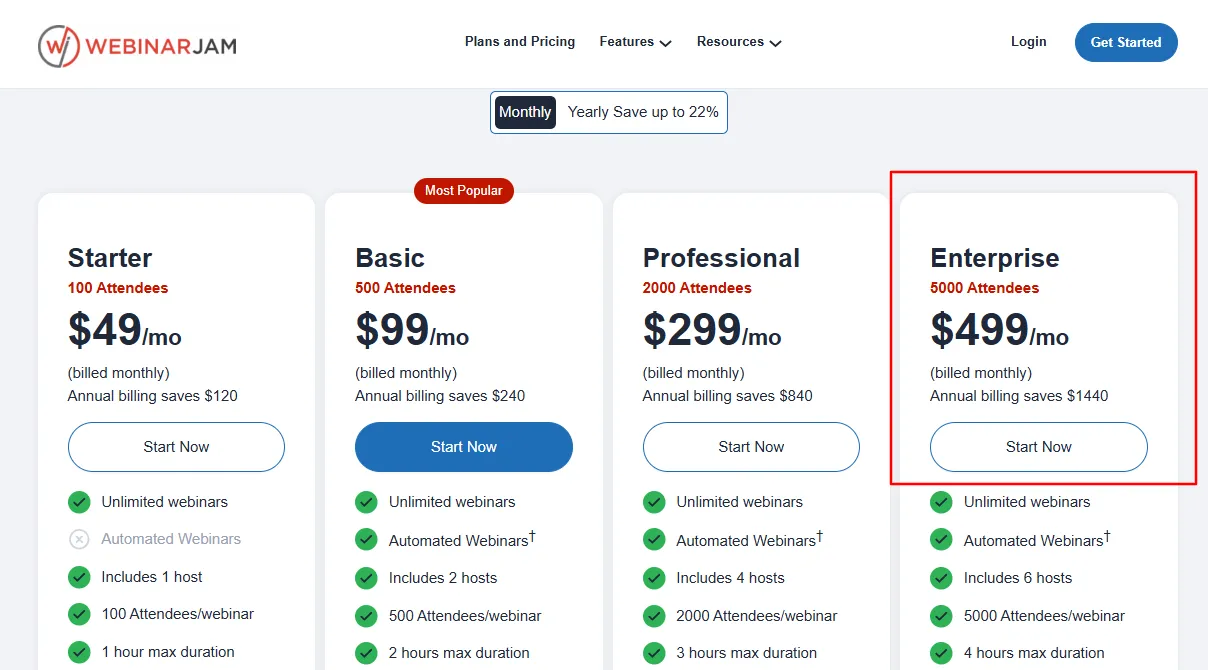Viewport: 1208px width, 670px height.
Task: Start Now on the Basic plan
Action: click(464, 447)
